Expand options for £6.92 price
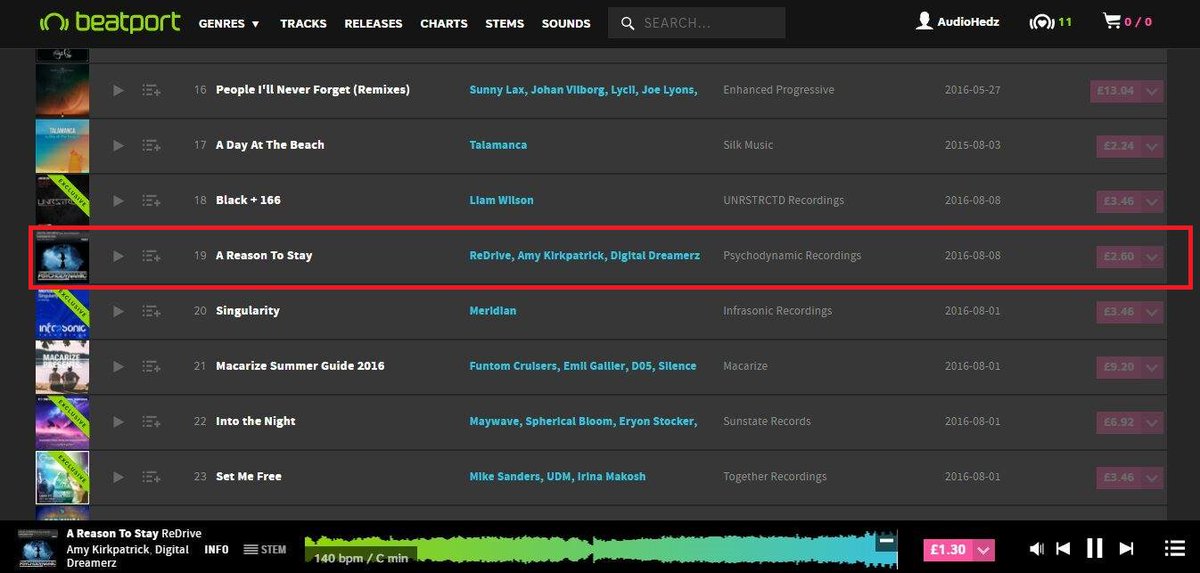 1152,421
